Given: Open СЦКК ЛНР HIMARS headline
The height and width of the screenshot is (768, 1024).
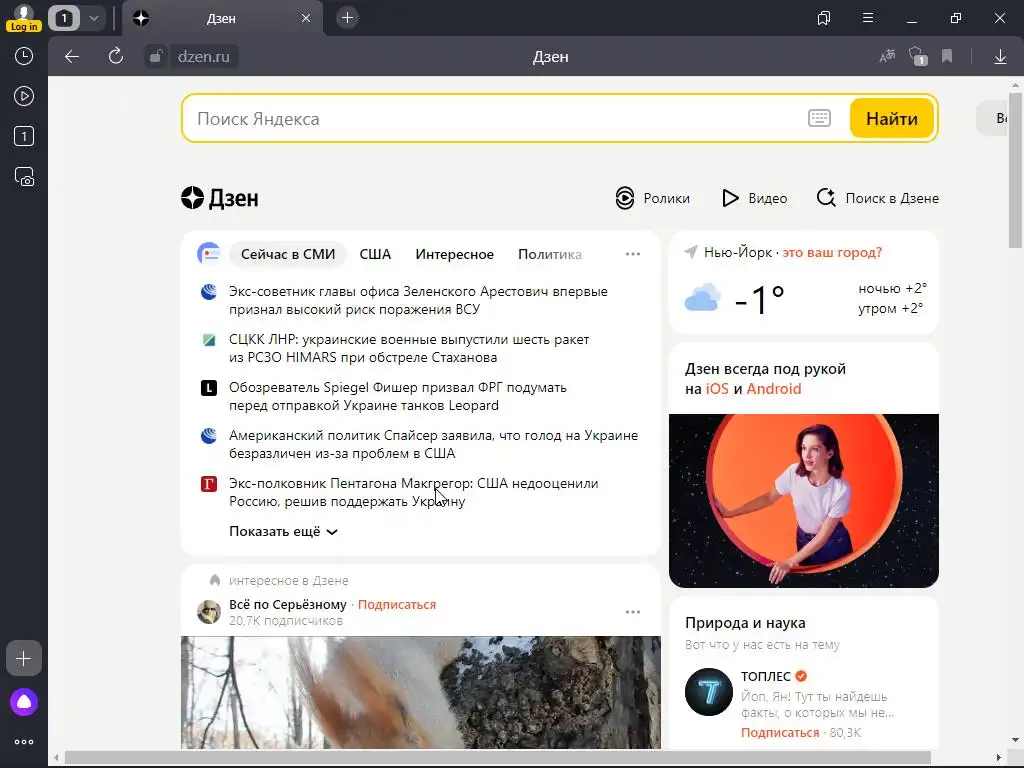Looking at the screenshot, I should [x=409, y=348].
